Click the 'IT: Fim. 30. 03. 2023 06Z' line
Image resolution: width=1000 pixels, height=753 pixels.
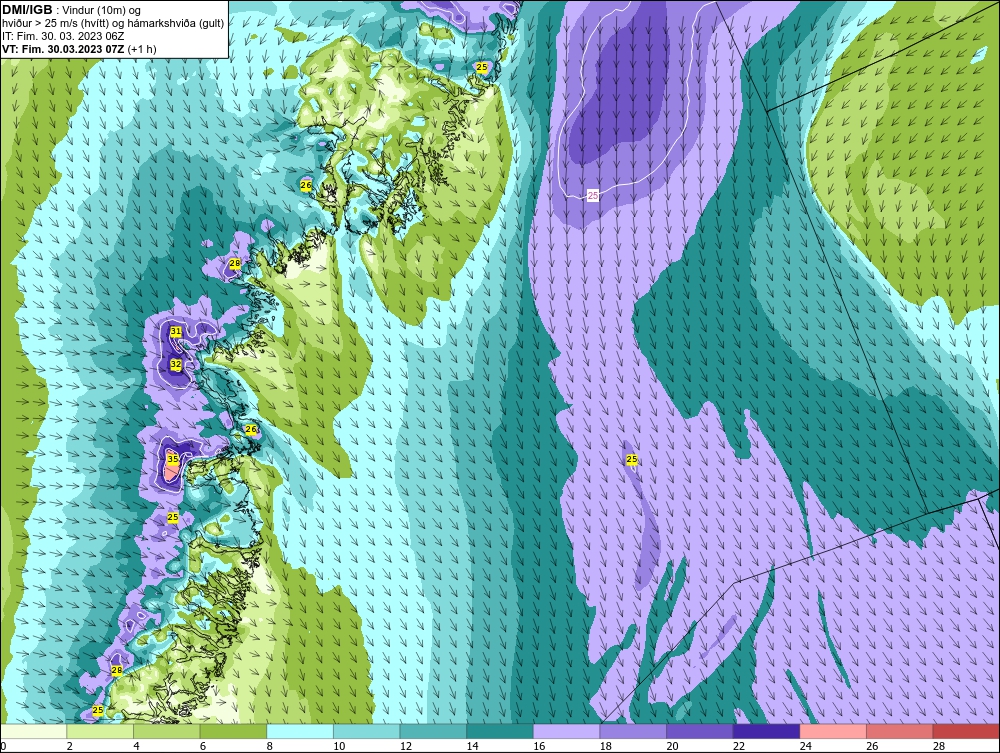click(x=63, y=36)
